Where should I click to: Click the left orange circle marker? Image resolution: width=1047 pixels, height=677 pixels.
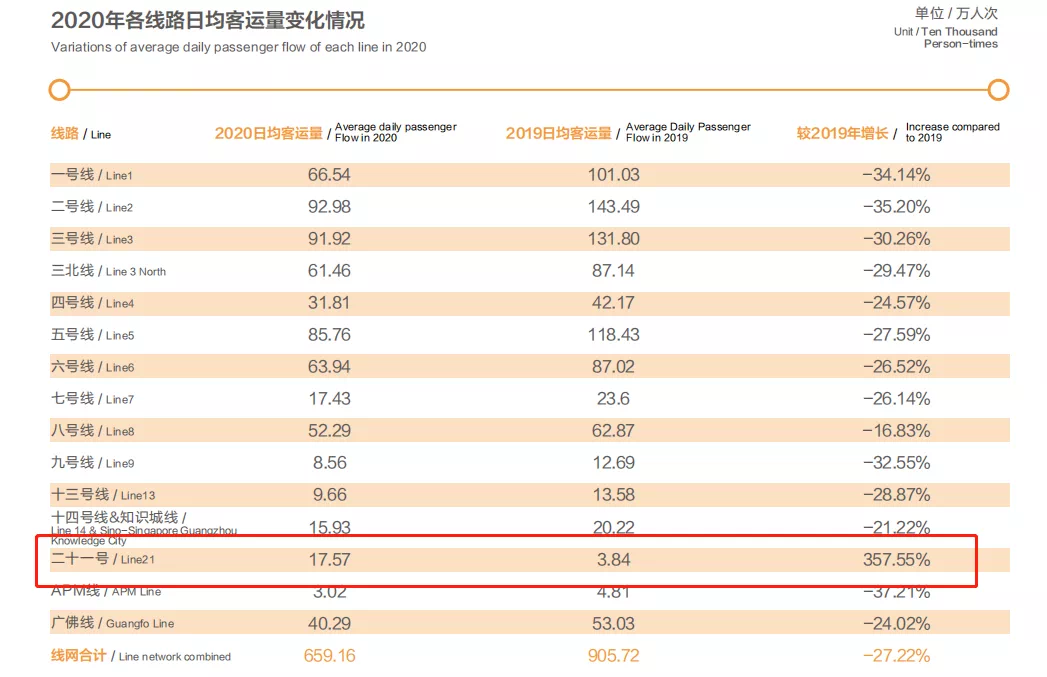tap(59, 89)
